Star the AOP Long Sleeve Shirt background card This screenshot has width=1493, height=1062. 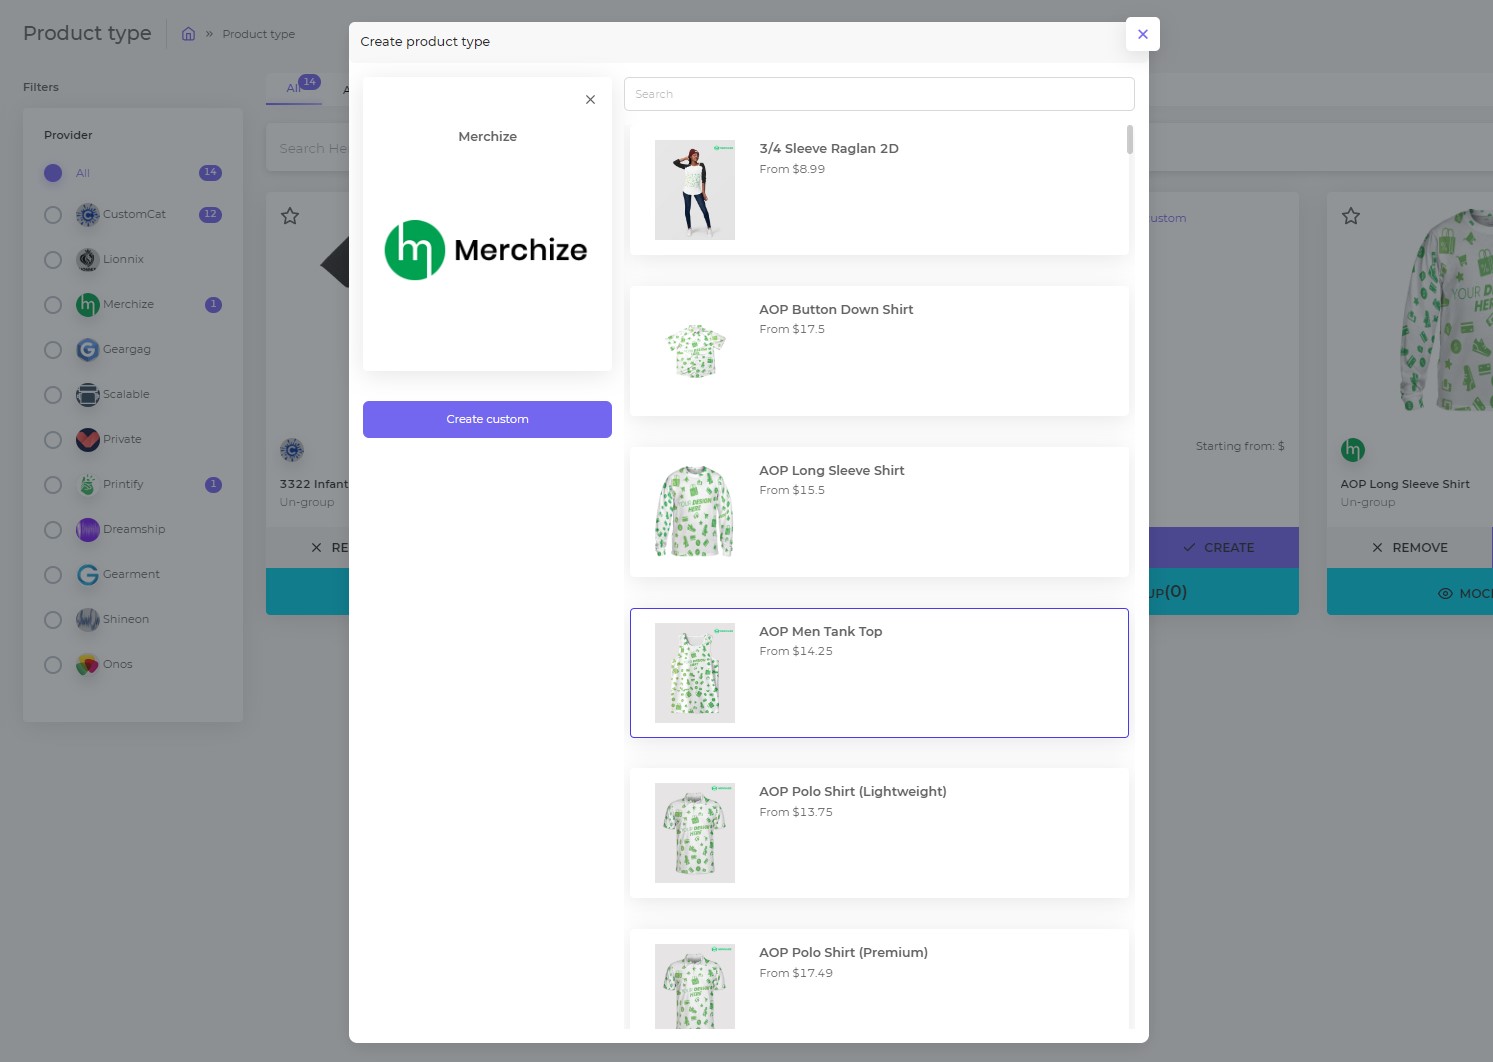[x=1351, y=216]
